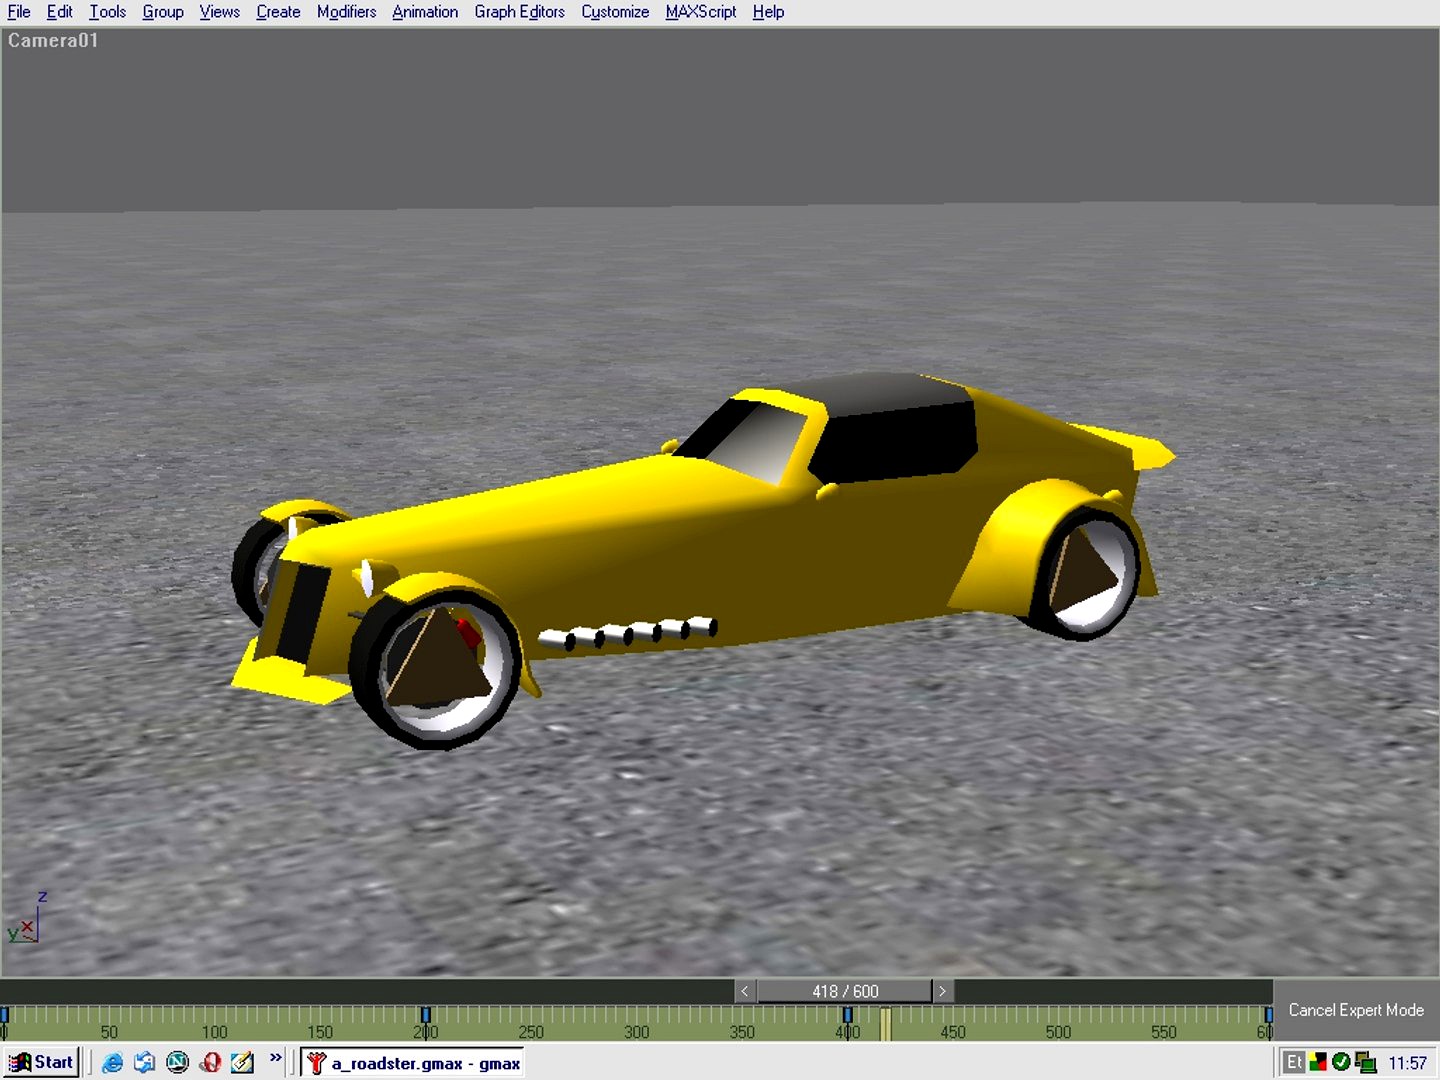
Task: Open the Graph Editors menu
Action: point(519,12)
